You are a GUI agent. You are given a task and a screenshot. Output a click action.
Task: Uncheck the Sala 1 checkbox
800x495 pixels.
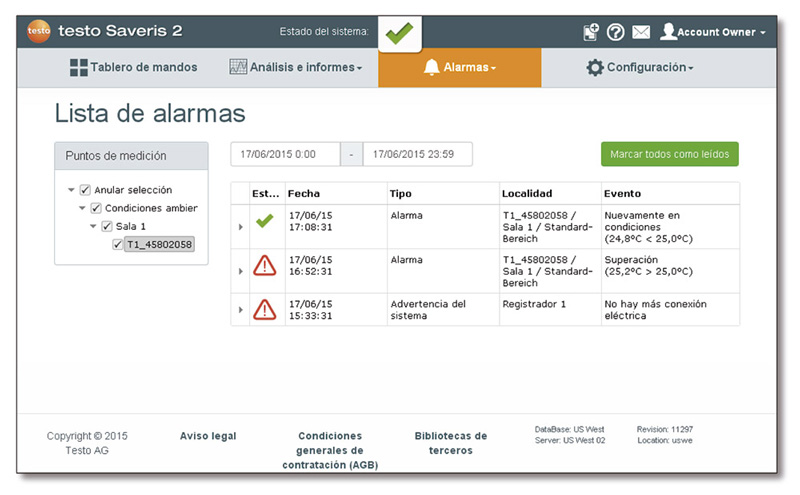(x=107, y=226)
